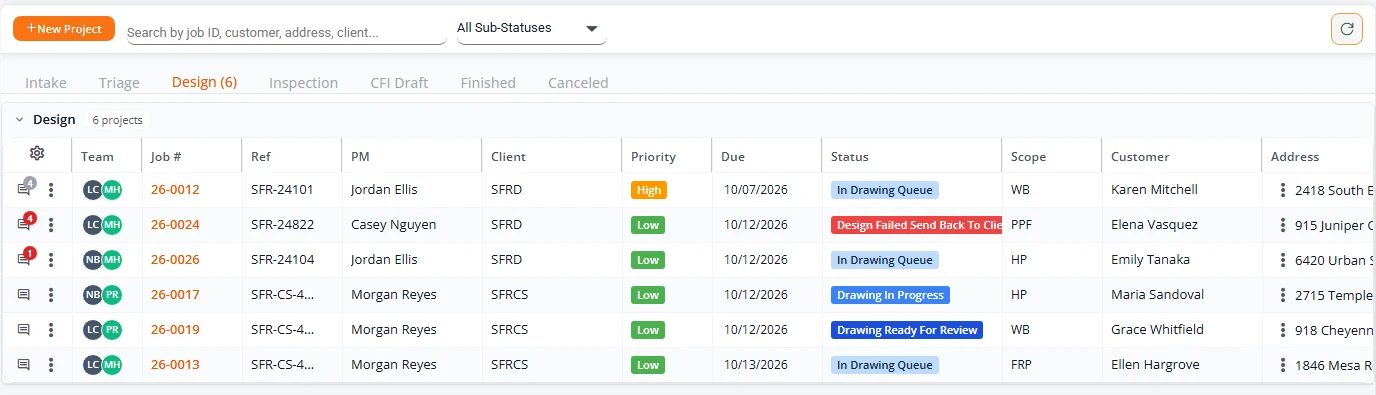Click address options dots for 1846 Mesa
This screenshot has width=1376, height=395.
click(1283, 365)
